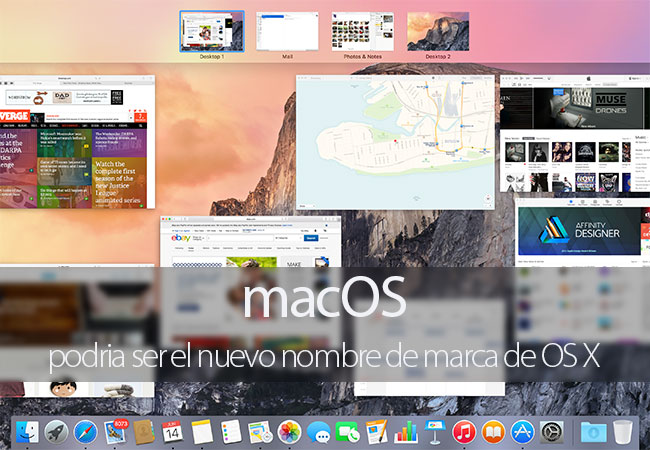Open Mail with 8073 unread badge
Screen dimensions: 650x450
pos(115,432)
